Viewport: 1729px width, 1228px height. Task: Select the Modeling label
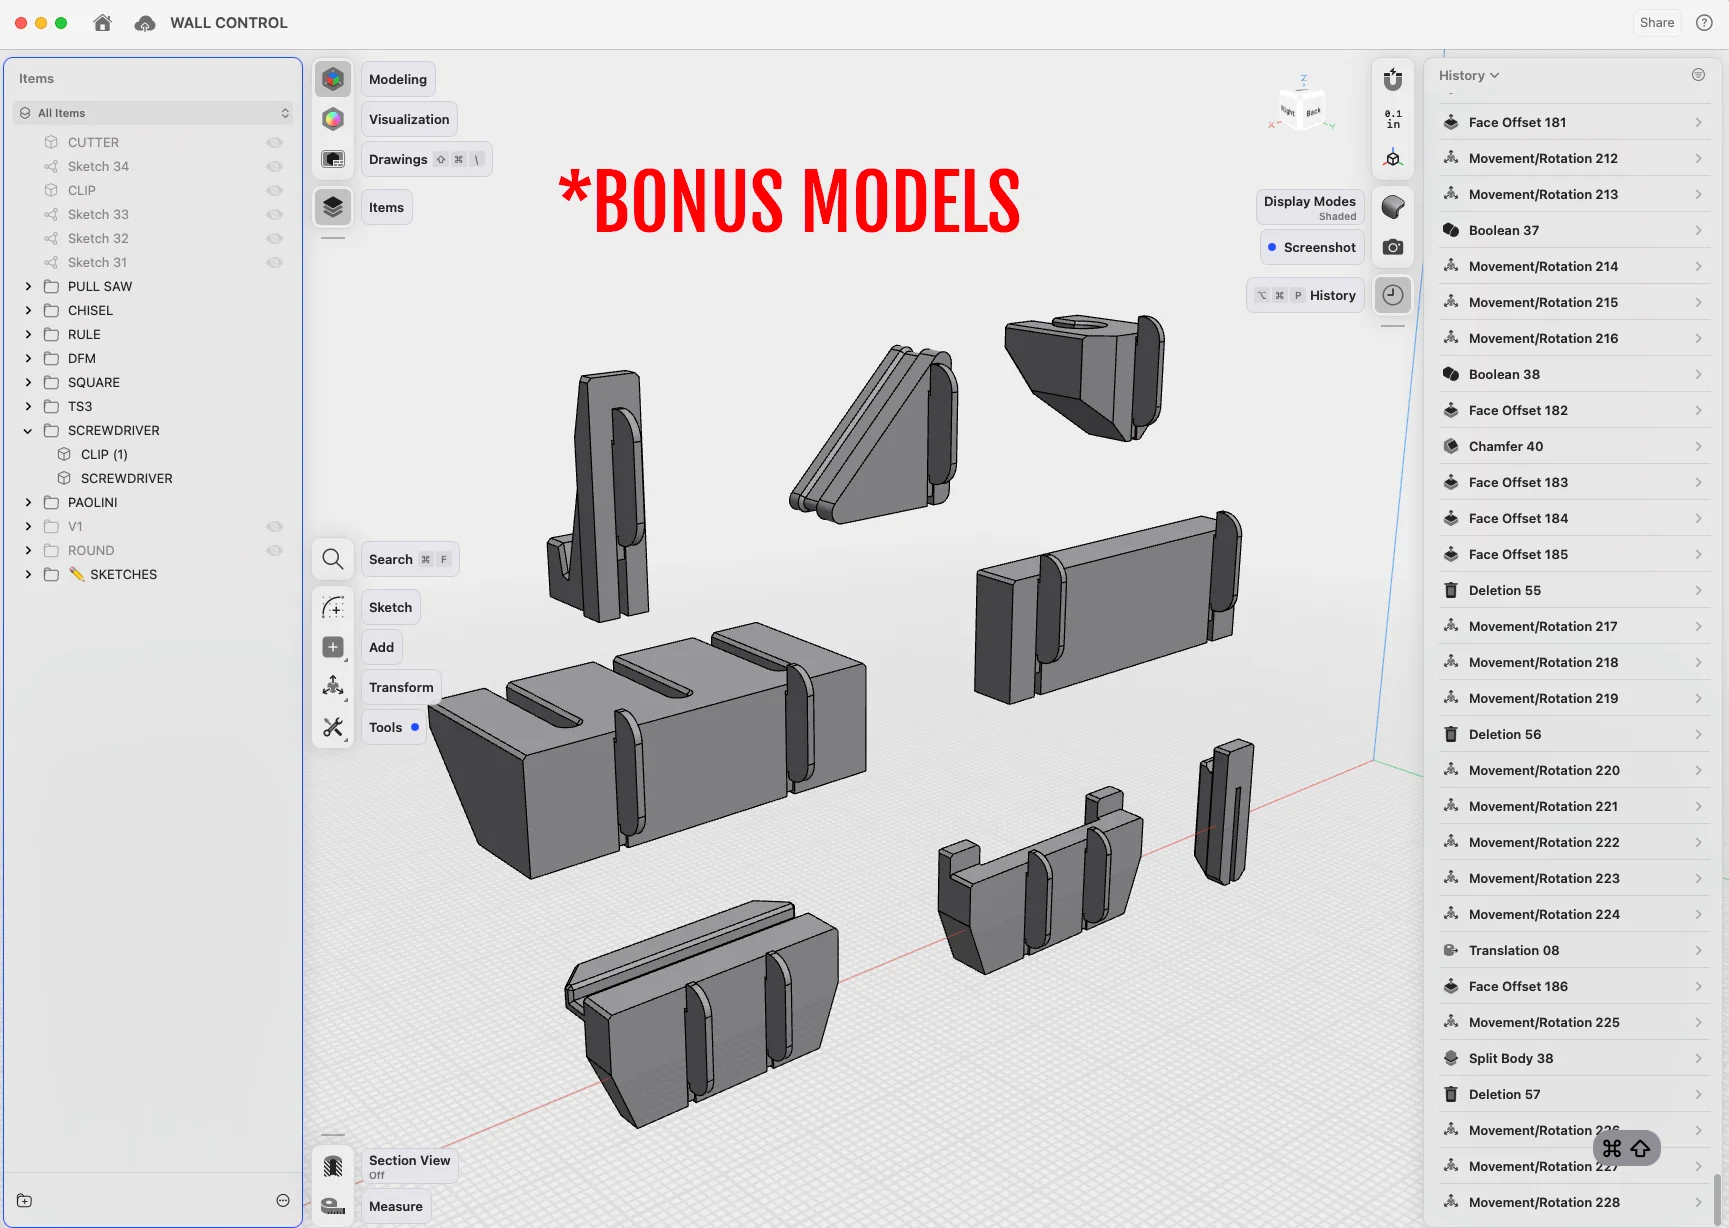[398, 79]
